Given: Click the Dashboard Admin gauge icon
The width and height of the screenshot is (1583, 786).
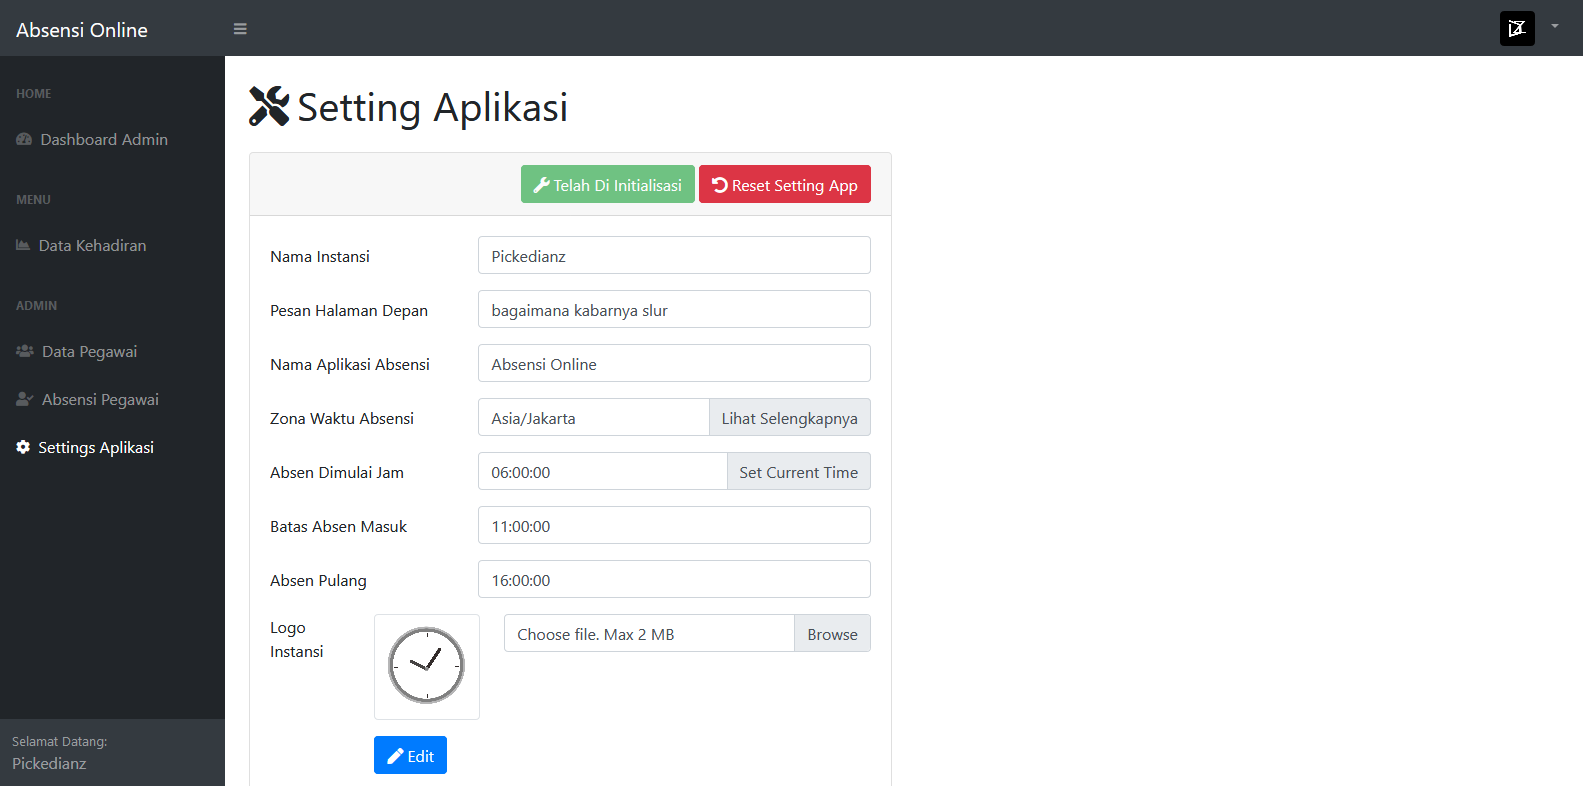Looking at the screenshot, I should (x=24, y=140).
